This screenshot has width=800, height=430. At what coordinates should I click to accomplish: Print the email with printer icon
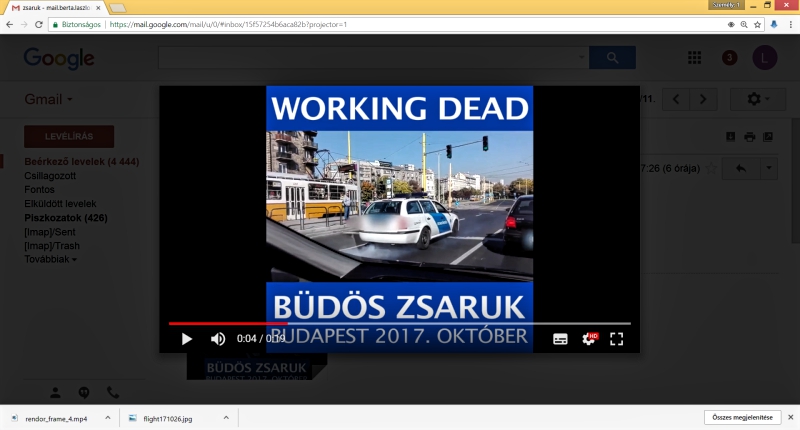(x=749, y=137)
